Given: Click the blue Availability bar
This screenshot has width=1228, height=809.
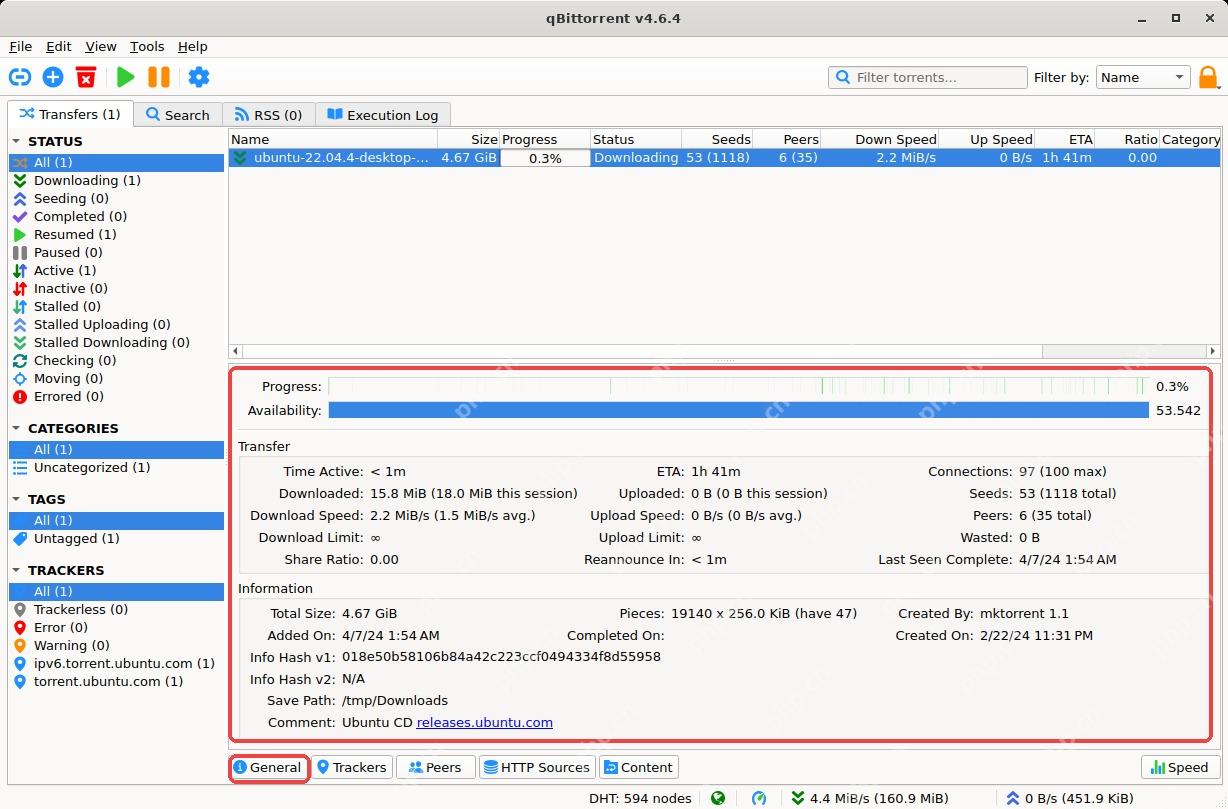Looking at the screenshot, I should (738, 410).
